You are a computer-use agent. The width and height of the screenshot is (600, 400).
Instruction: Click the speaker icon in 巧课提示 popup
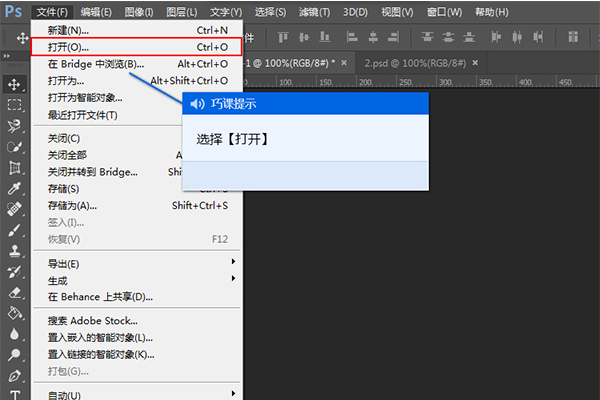coord(196,104)
